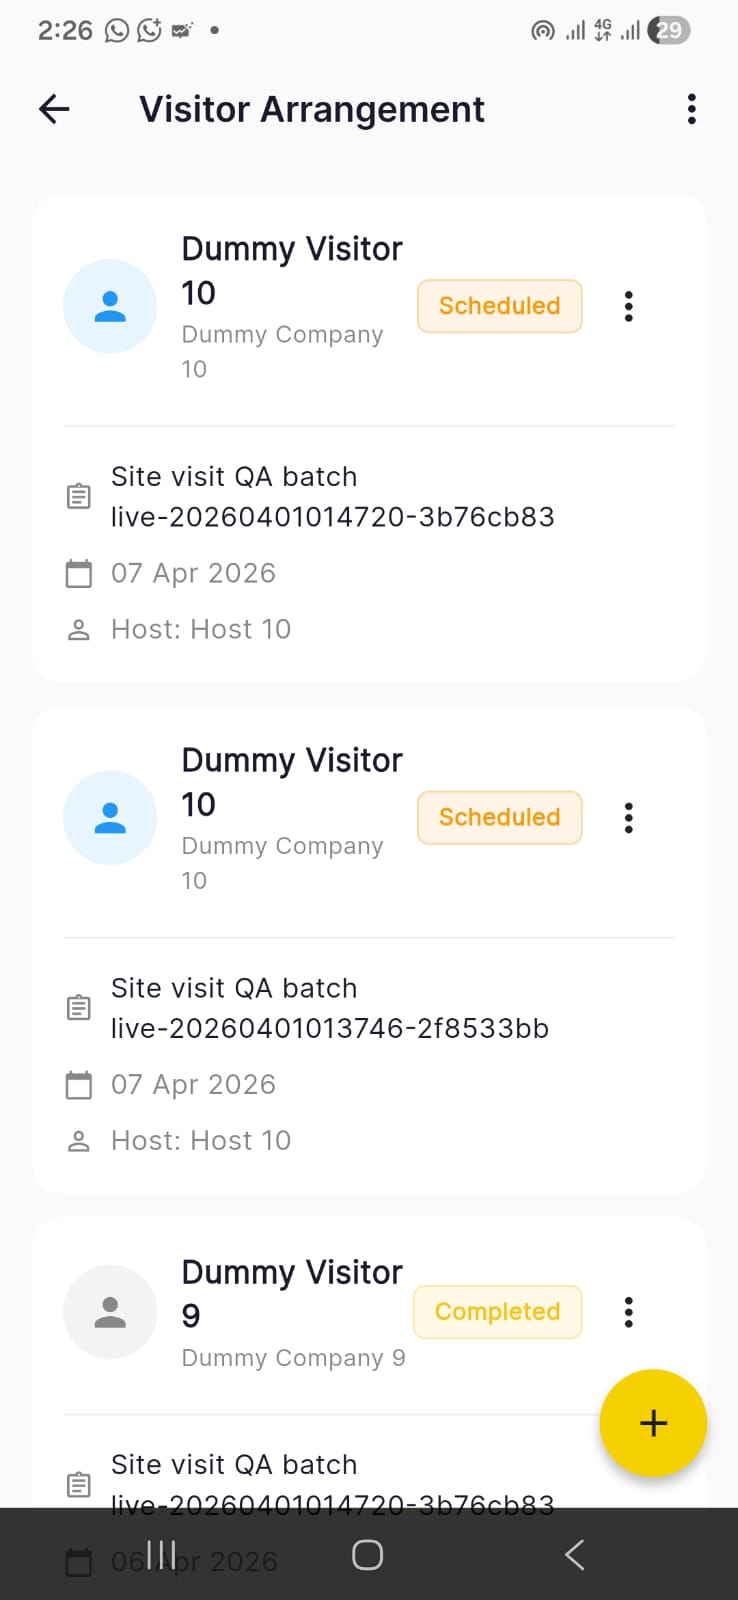Open the header three-dot overflow menu
Image resolution: width=738 pixels, height=1600 pixels.
(x=691, y=109)
